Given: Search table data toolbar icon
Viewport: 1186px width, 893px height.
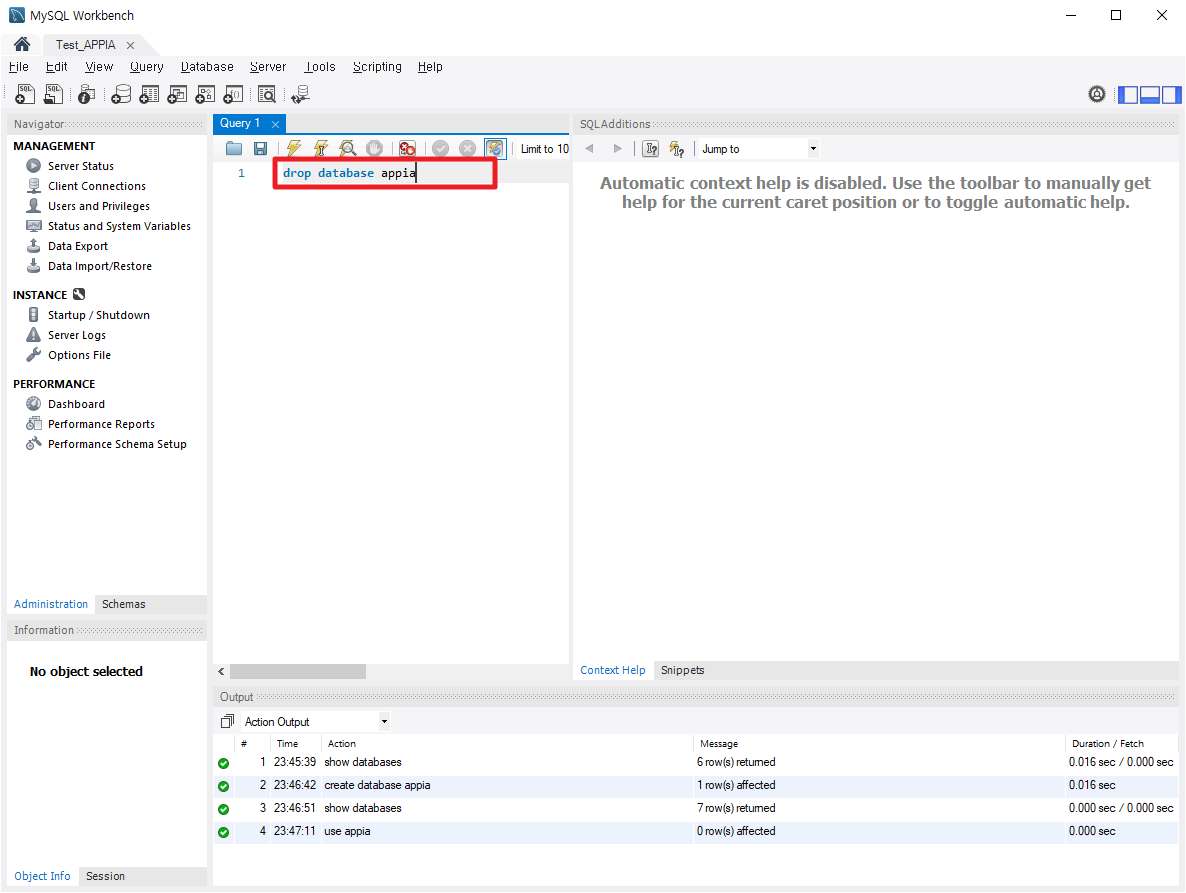Looking at the screenshot, I should [267, 94].
